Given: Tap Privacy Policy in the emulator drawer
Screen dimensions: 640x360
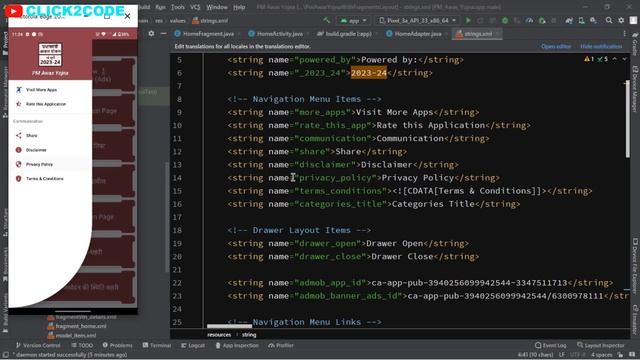Looking at the screenshot, I should pyautogui.click(x=50, y=164).
